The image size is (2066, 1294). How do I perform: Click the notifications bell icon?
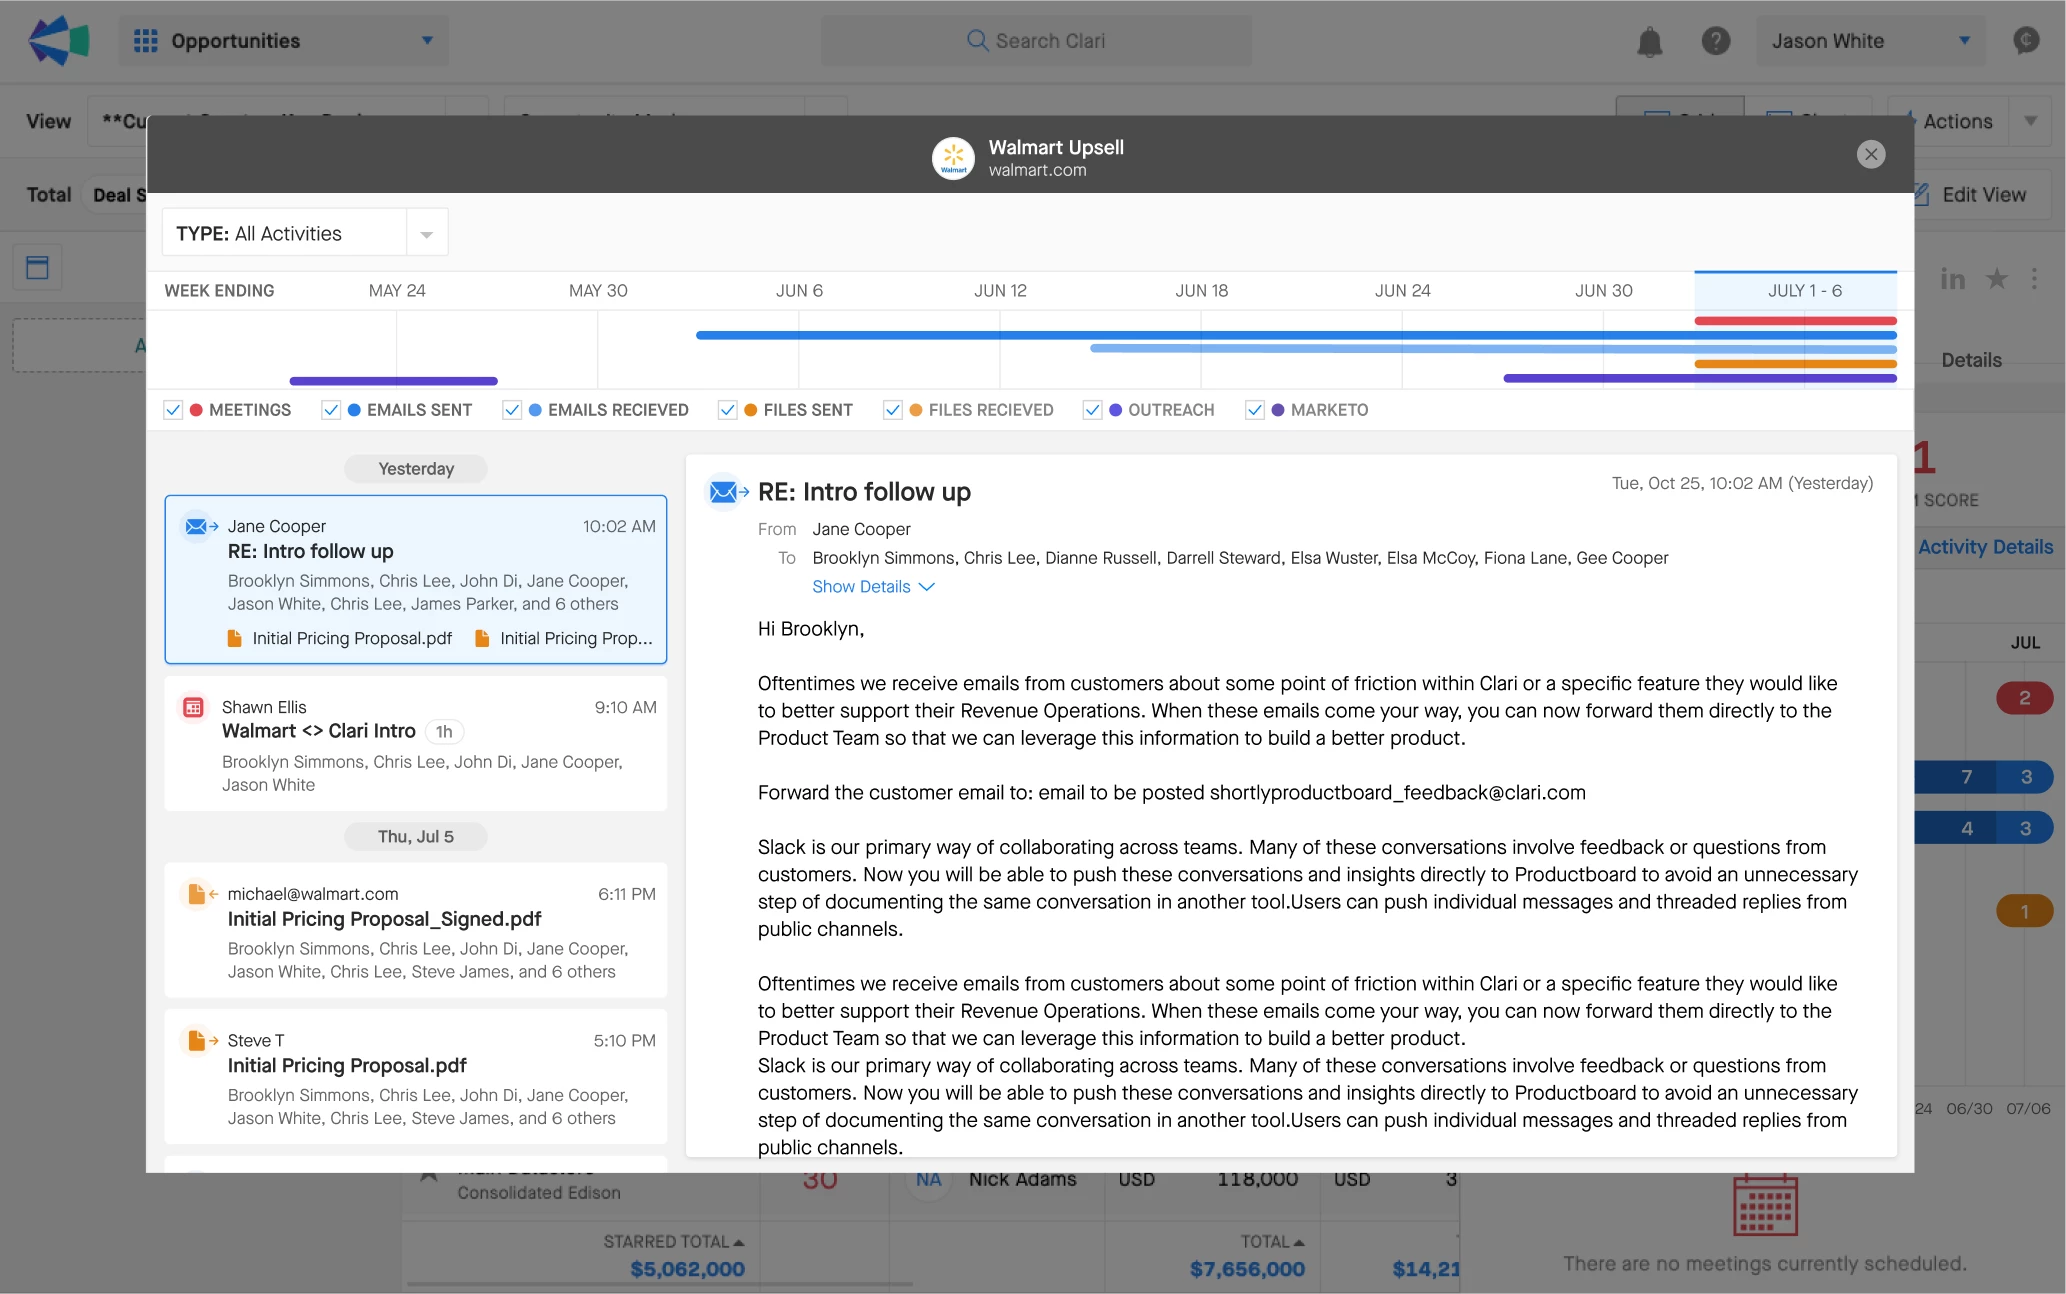(1649, 42)
